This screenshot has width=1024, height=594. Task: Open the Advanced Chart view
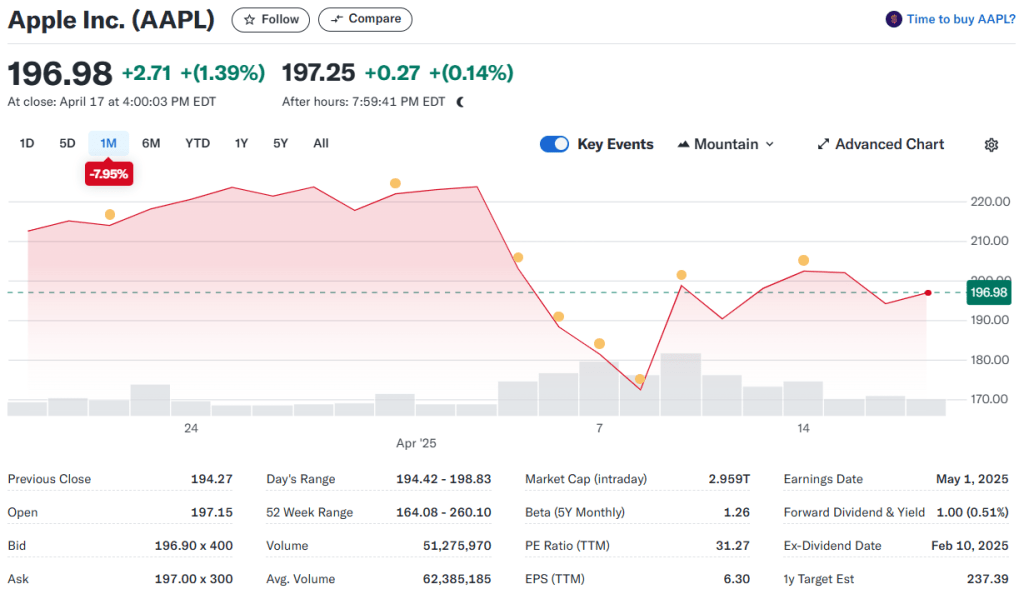pyautogui.click(x=880, y=144)
